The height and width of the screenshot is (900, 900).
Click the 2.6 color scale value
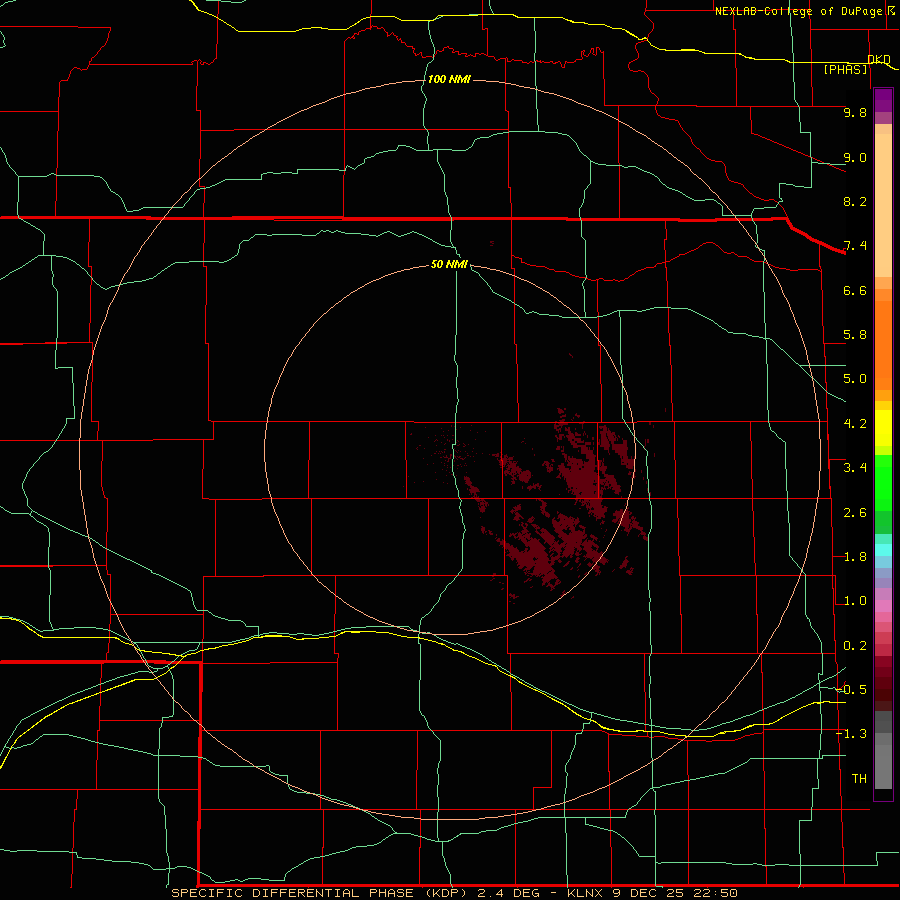855,513
